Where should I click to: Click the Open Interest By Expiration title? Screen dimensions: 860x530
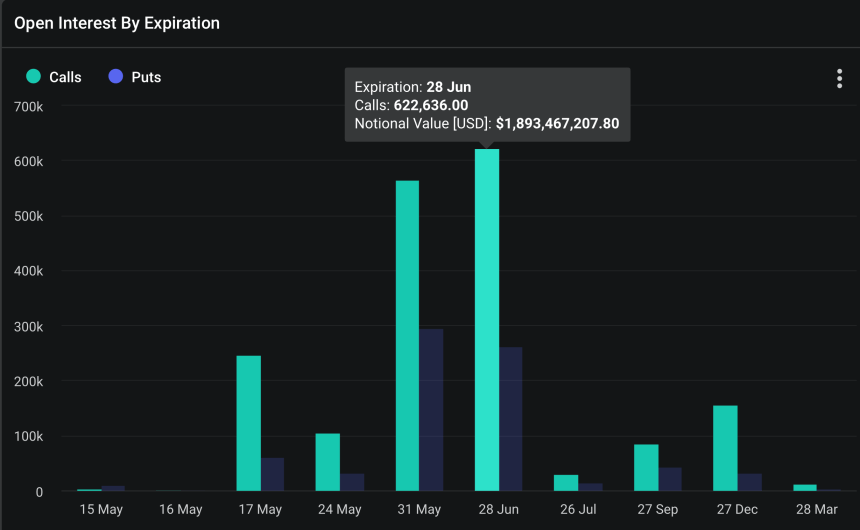[x=117, y=22]
